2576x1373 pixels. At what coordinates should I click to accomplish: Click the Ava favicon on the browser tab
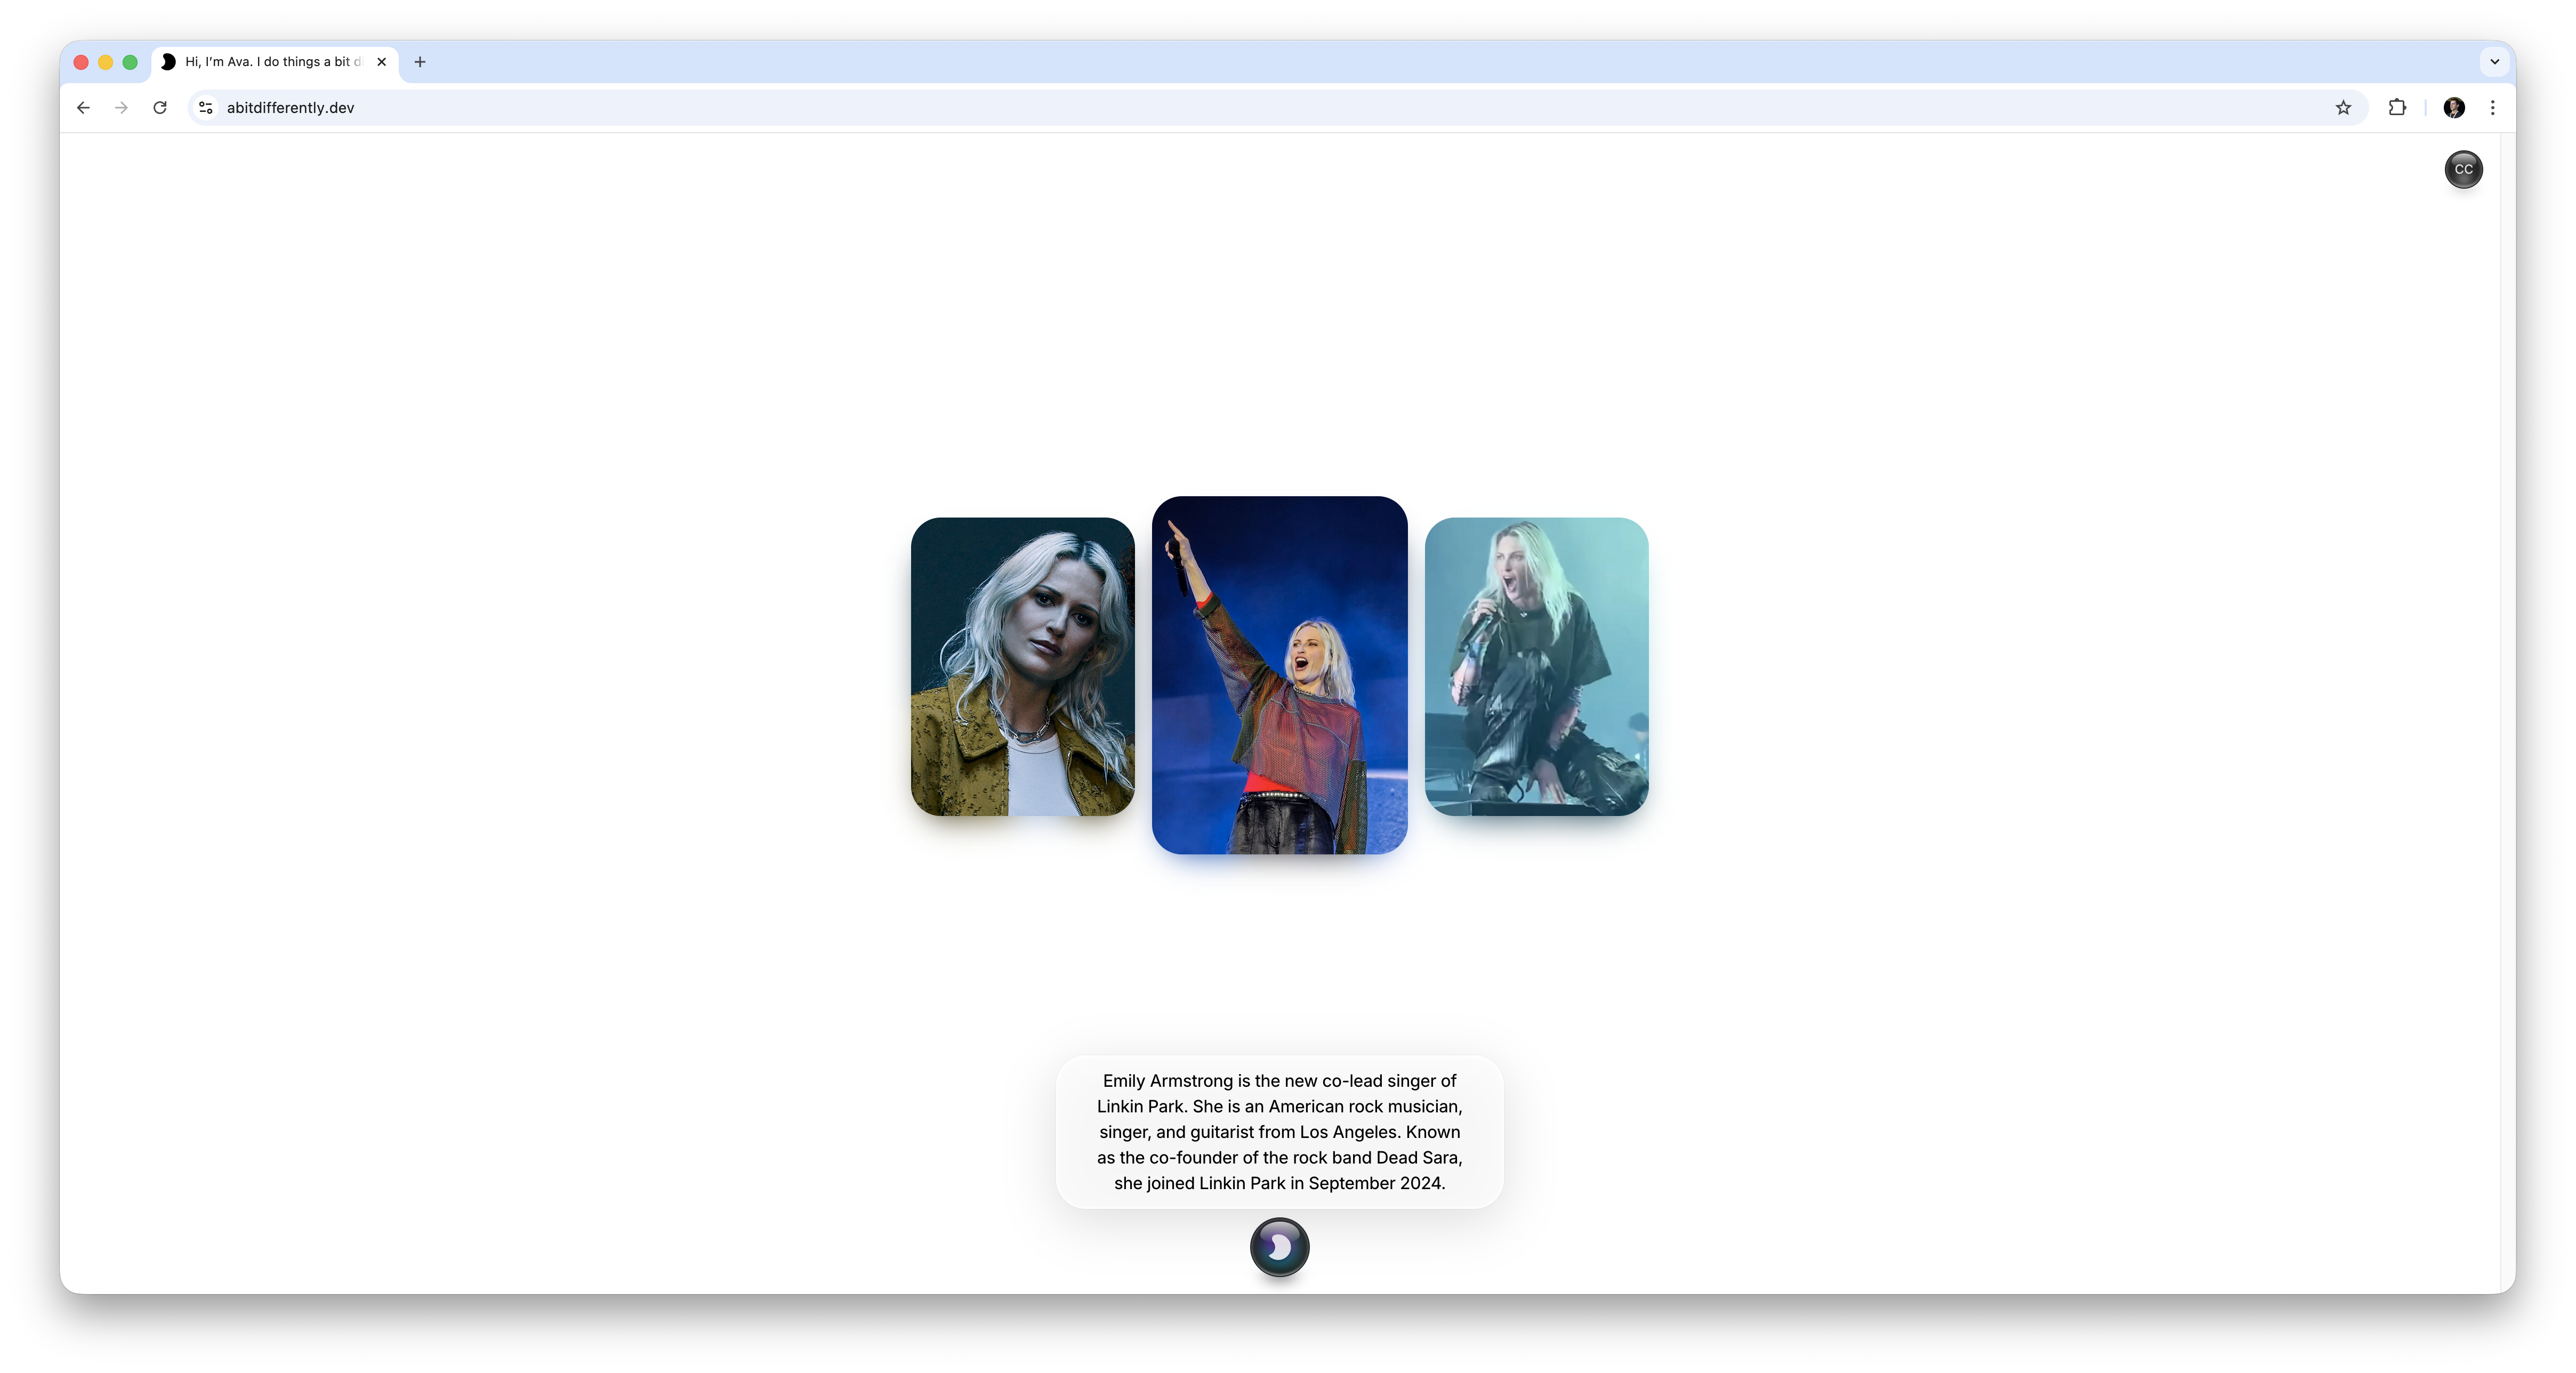(x=168, y=62)
